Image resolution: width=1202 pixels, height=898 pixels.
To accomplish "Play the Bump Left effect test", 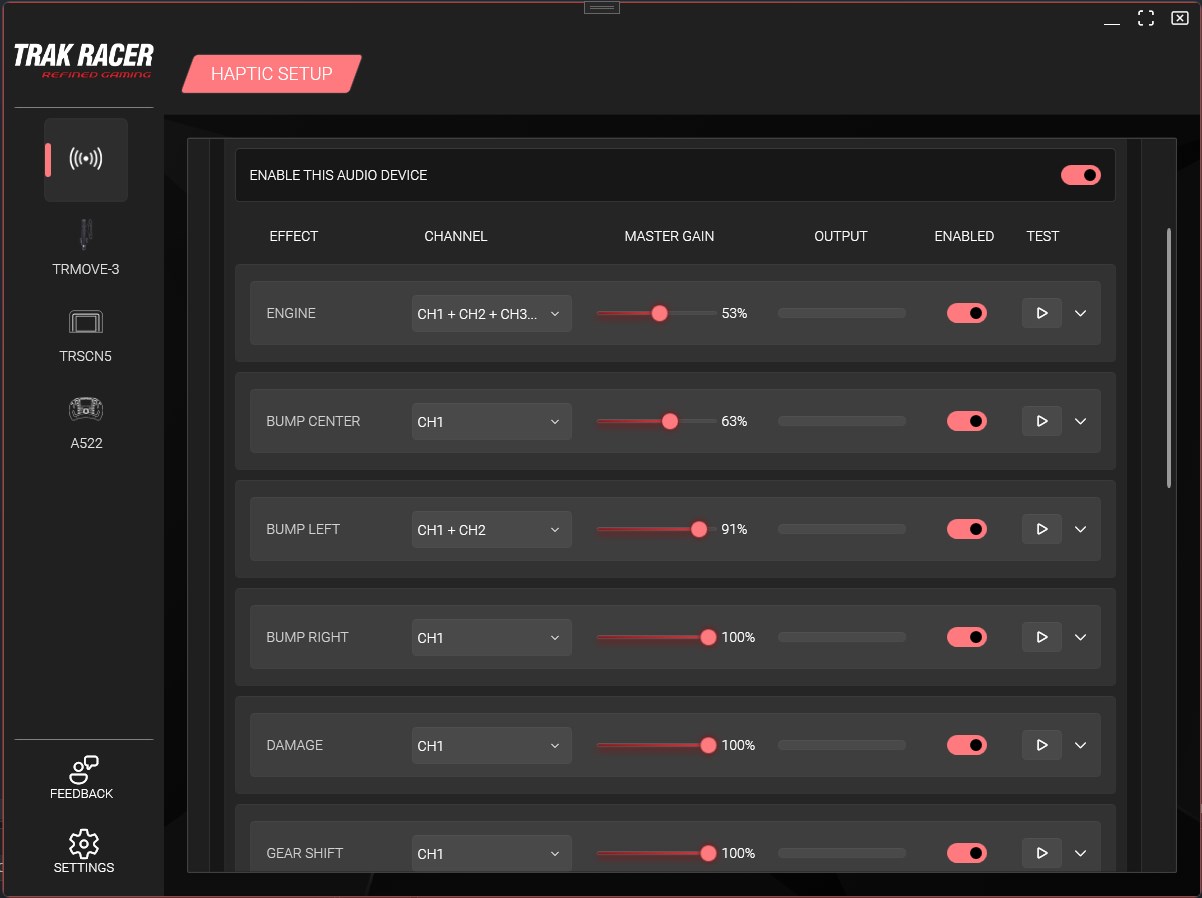I will (x=1042, y=529).
